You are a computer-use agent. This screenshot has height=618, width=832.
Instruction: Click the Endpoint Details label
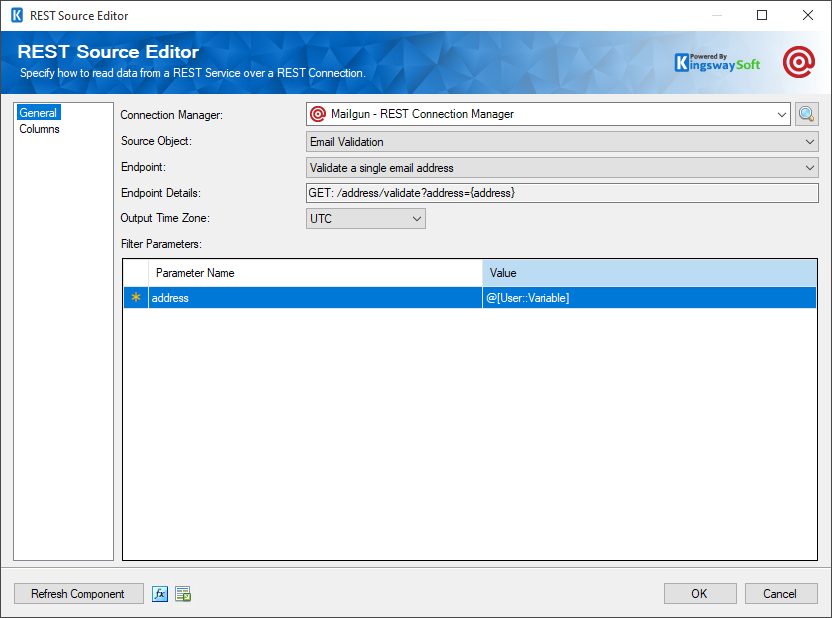click(x=161, y=193)
